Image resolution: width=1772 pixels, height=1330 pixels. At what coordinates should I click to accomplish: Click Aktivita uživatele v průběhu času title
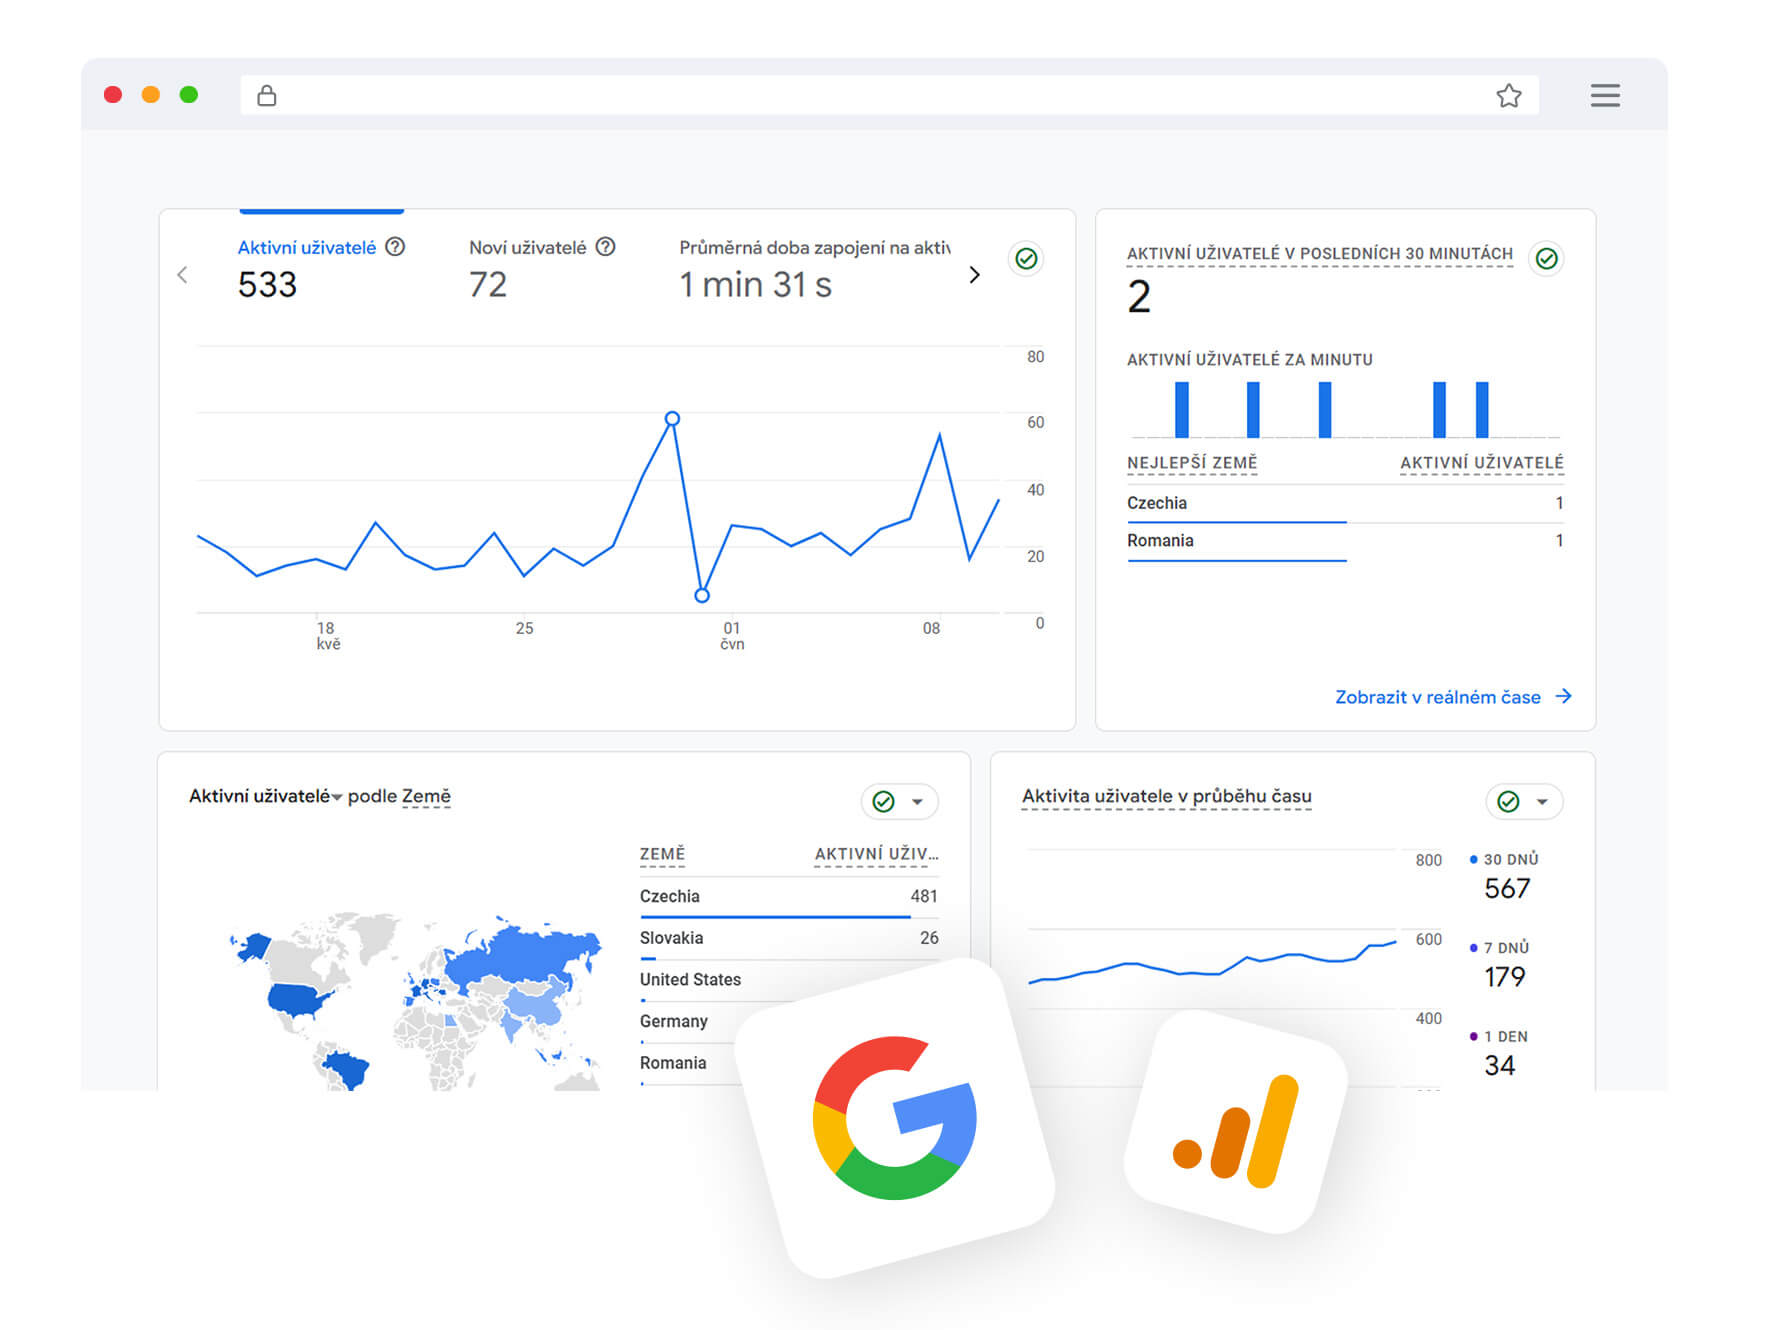click(x=1166, y=796)
